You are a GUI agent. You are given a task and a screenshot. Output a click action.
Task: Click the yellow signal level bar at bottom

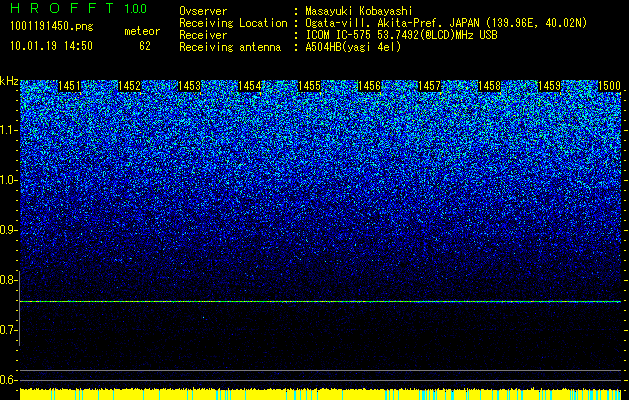pos(320,394)
